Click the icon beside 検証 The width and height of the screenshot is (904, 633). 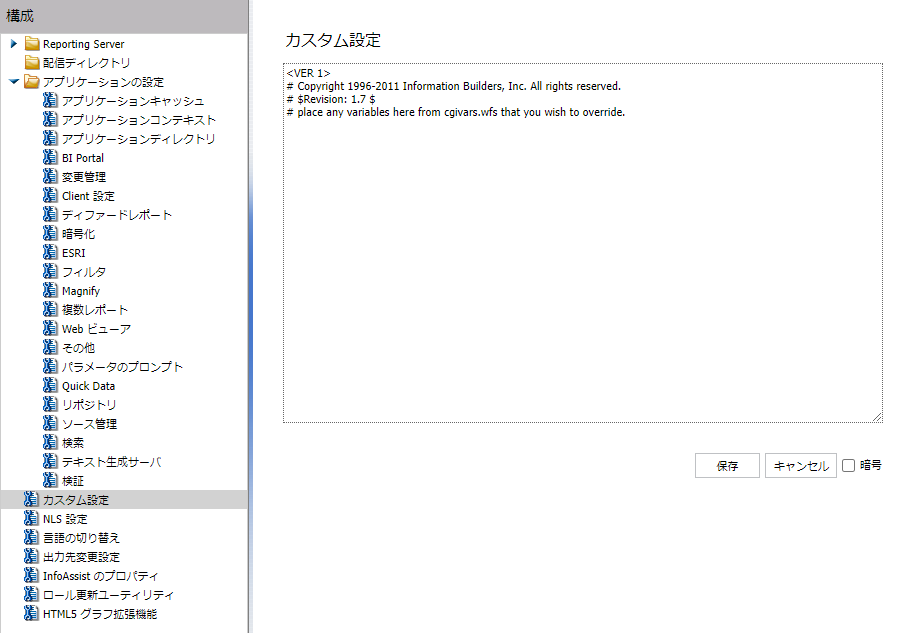(x=50, y=481)
